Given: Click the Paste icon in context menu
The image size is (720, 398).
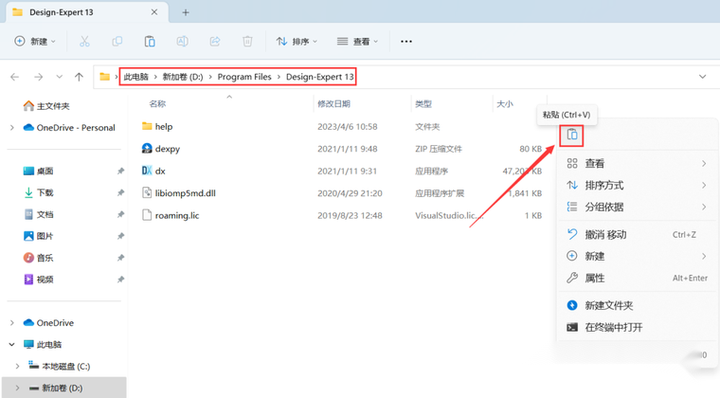Looking at the screenshot, I should click(572, 135).
